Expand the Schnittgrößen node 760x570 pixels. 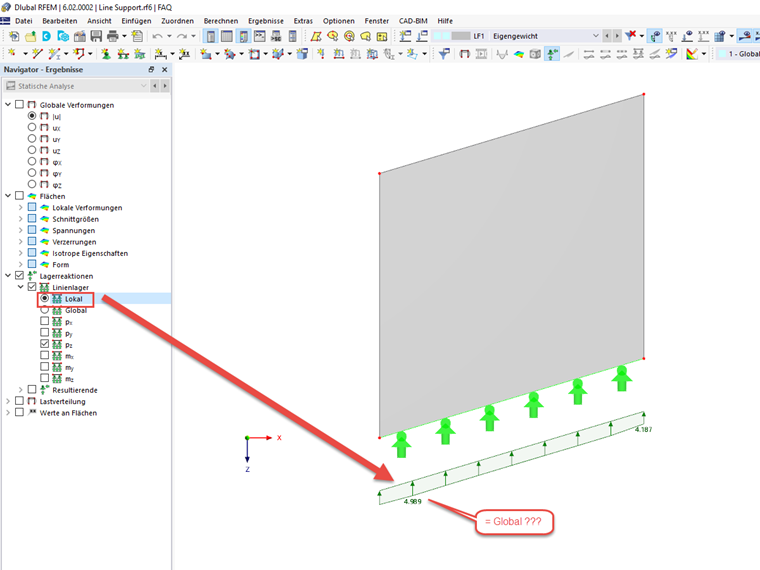[20, 219]
